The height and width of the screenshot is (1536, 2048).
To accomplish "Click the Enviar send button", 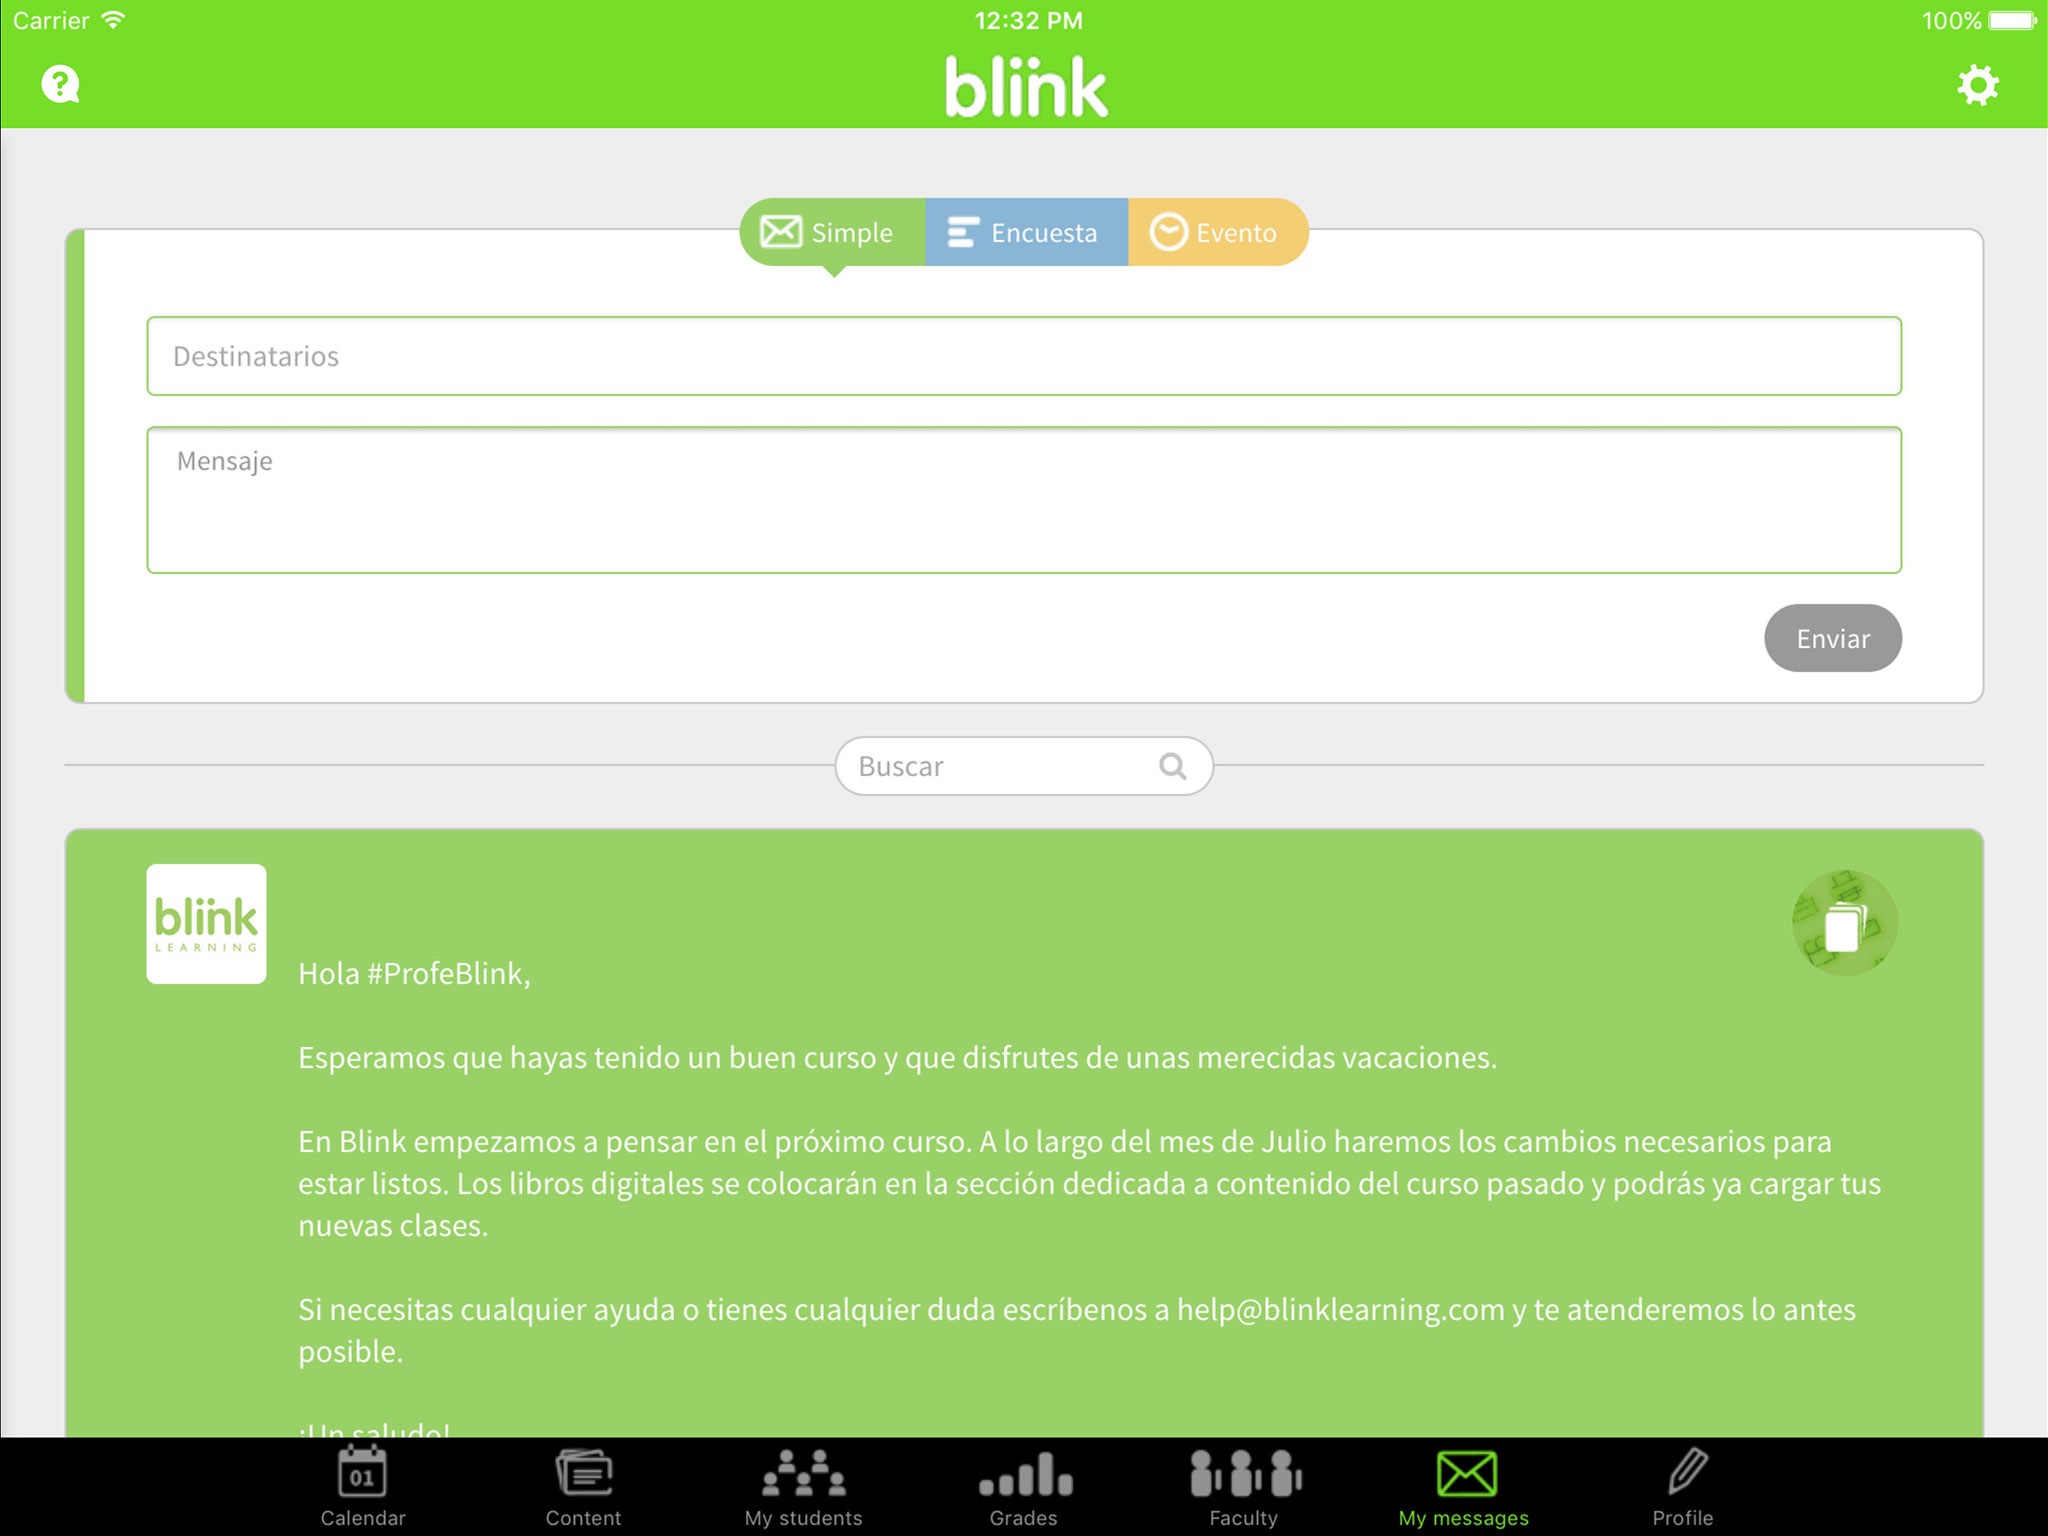I will [1832, 636].
